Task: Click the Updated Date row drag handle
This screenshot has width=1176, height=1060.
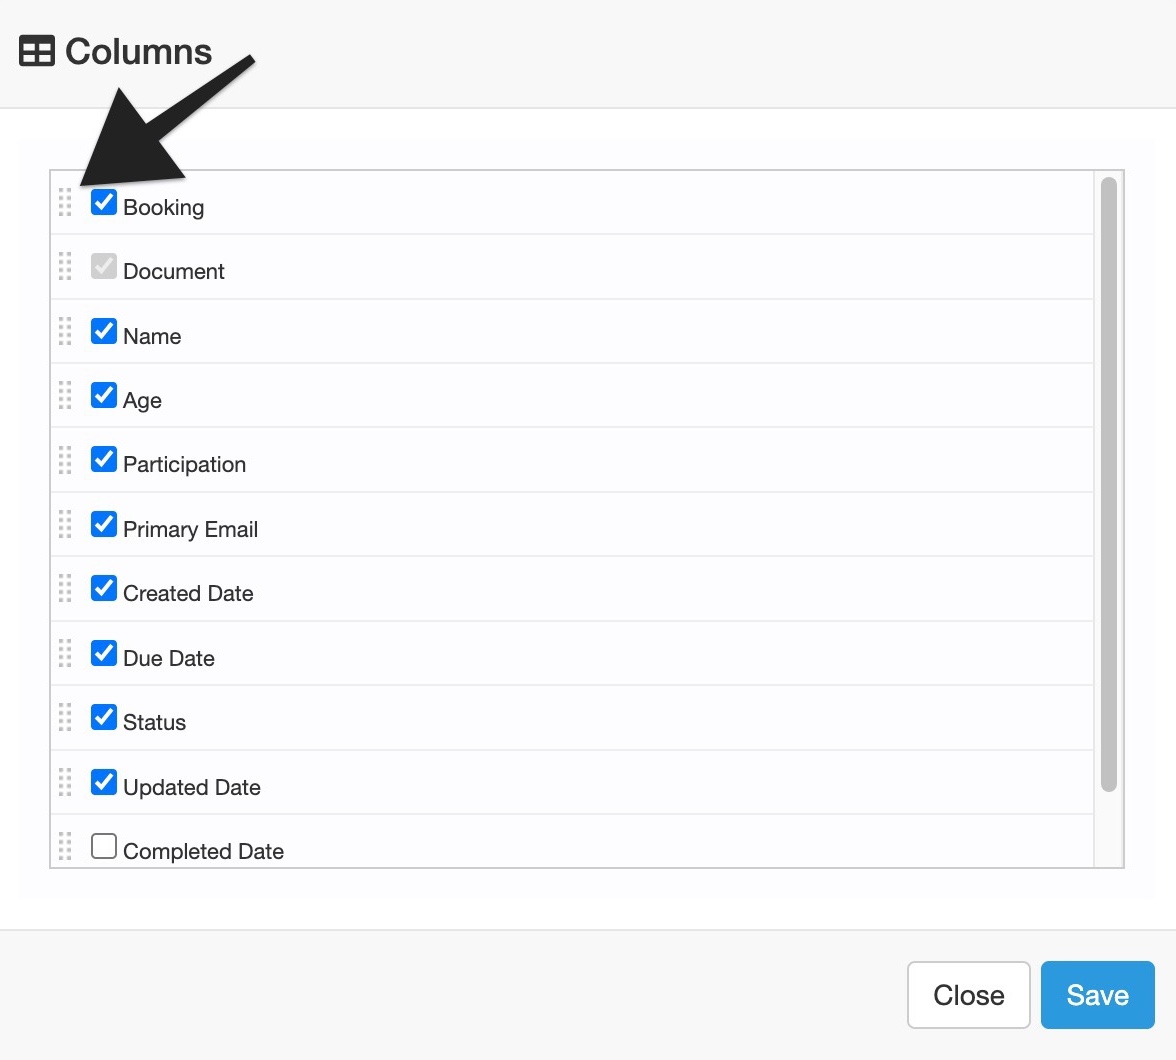Action: click(65, 782)
